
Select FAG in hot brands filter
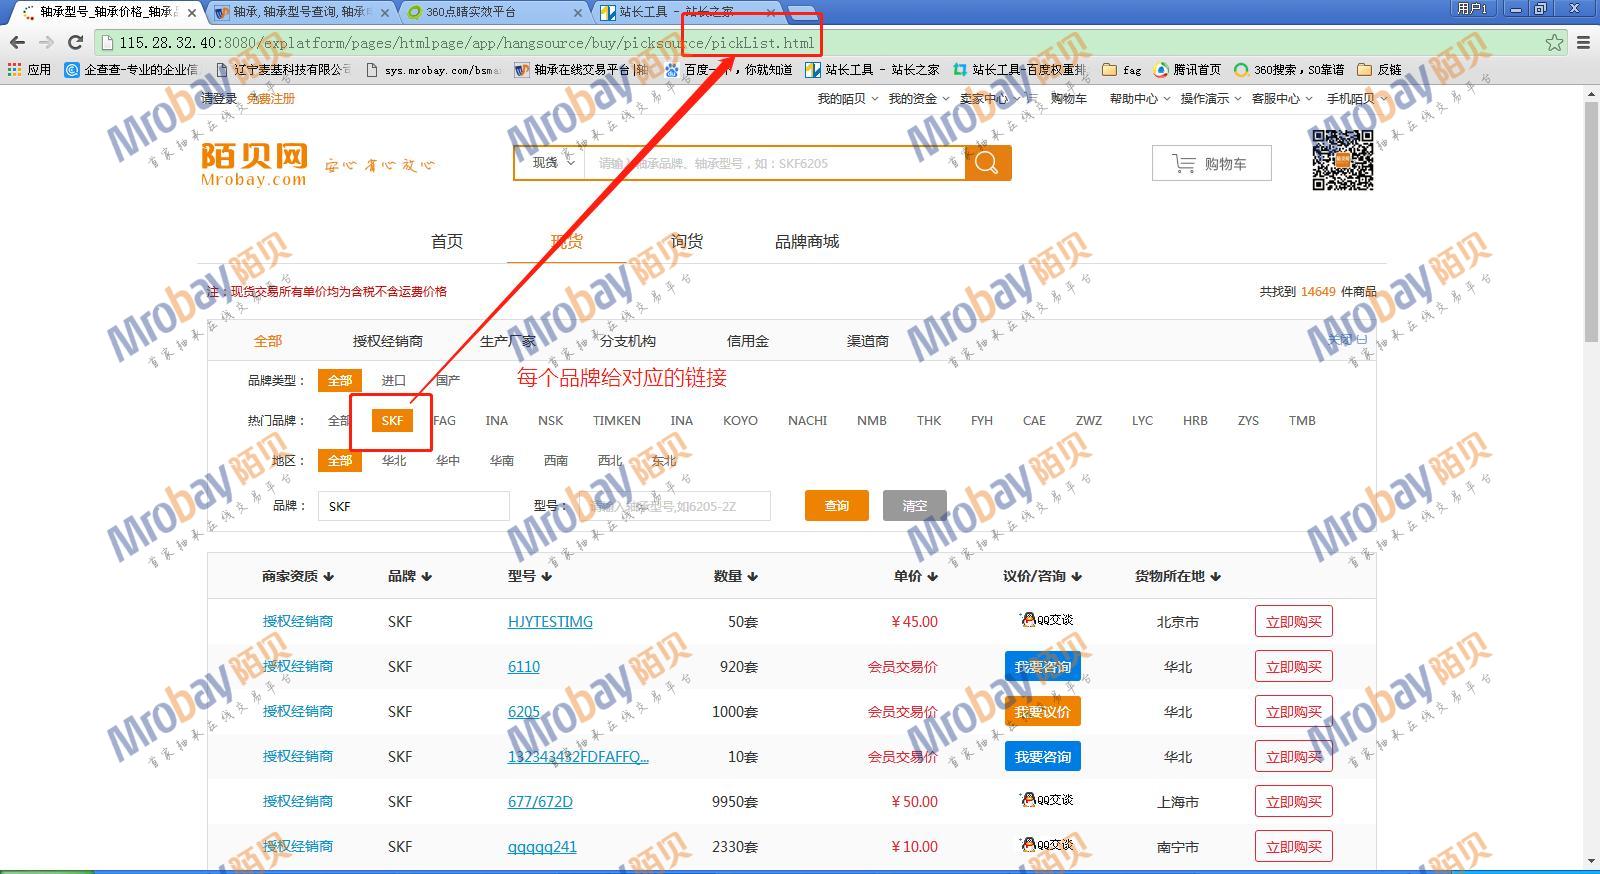(444, 421)
